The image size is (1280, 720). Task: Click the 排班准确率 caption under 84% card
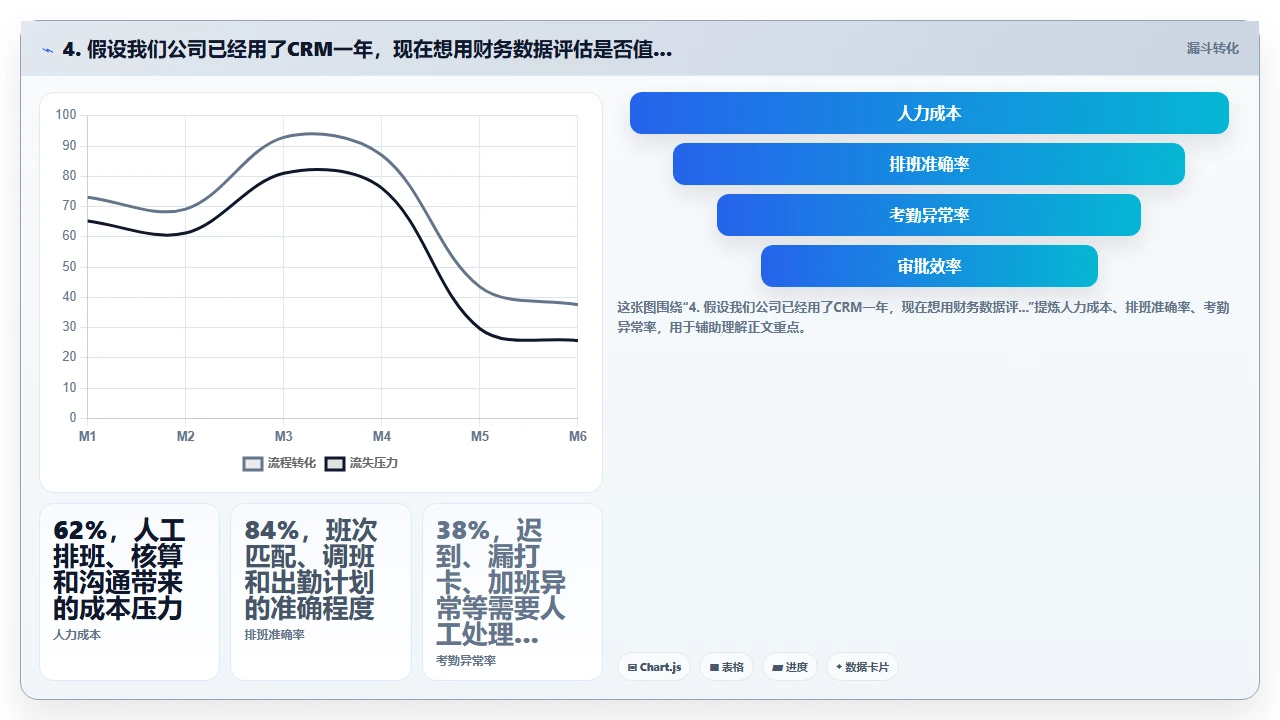pyautogui.click(x=275, y=635)
